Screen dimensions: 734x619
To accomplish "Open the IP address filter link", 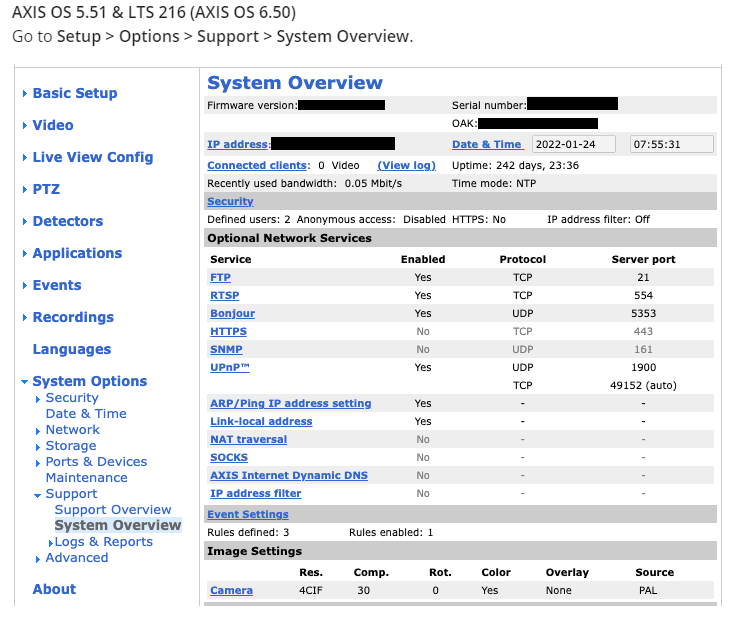I will (256, 494).
